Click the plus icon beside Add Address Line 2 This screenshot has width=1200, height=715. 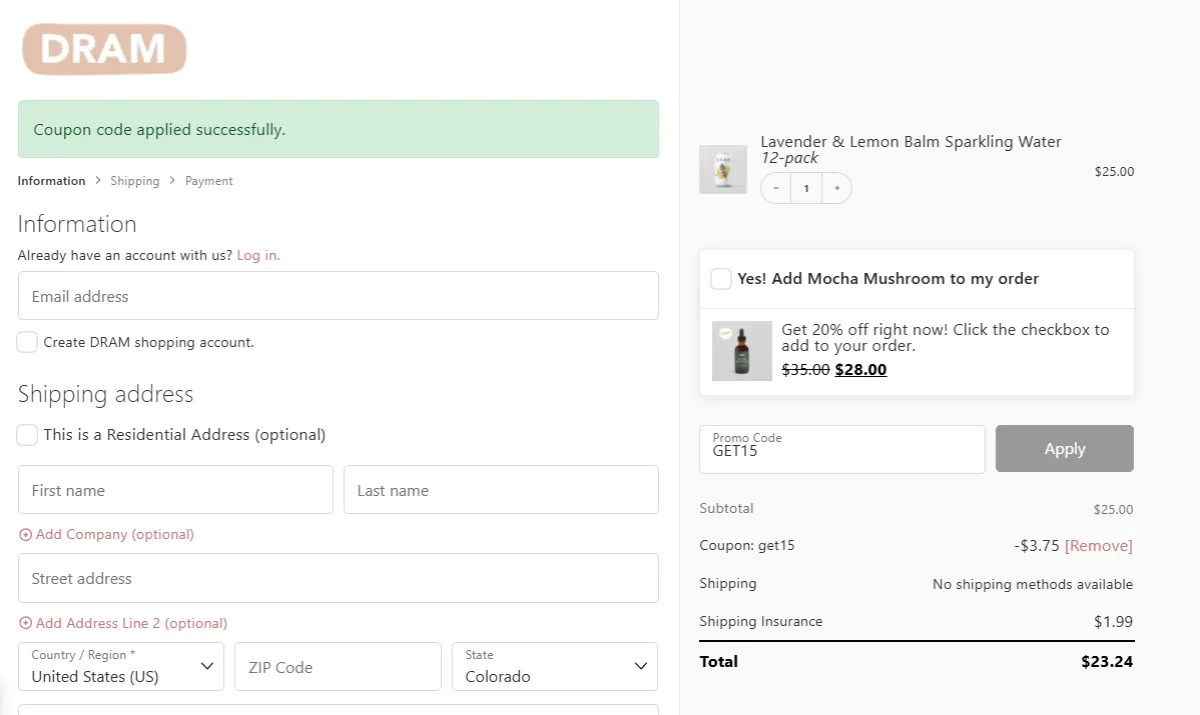[26, 624]
